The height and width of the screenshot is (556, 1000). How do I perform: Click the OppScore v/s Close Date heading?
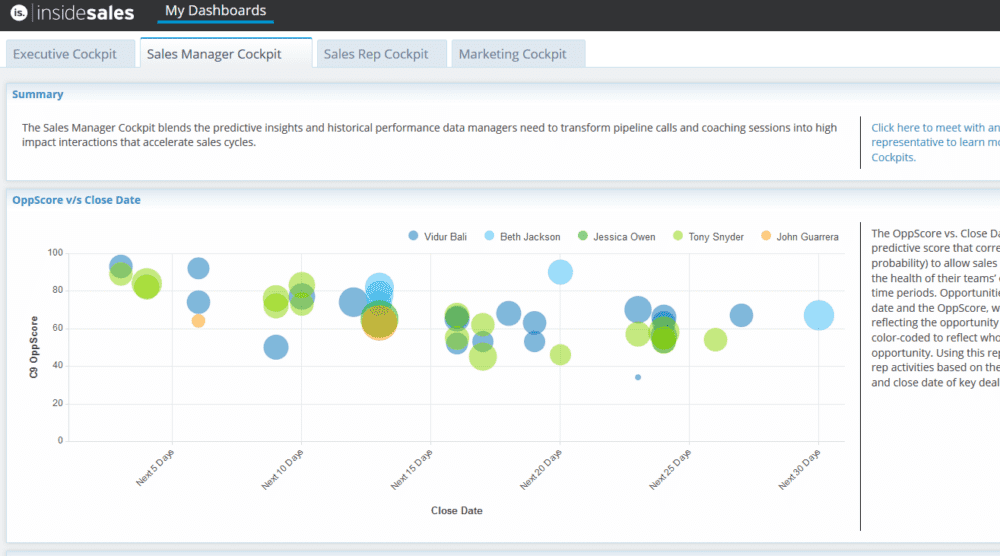pyautogui.click(x=76, y=200)
